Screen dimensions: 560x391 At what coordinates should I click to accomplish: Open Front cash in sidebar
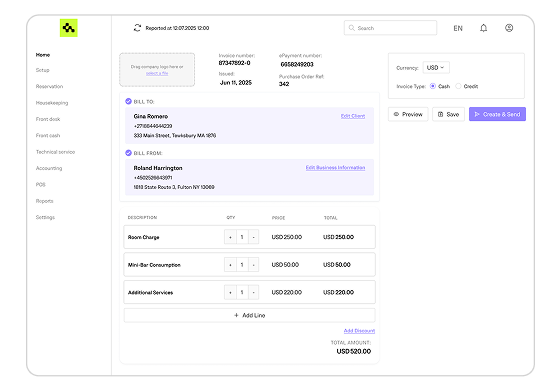48,135
